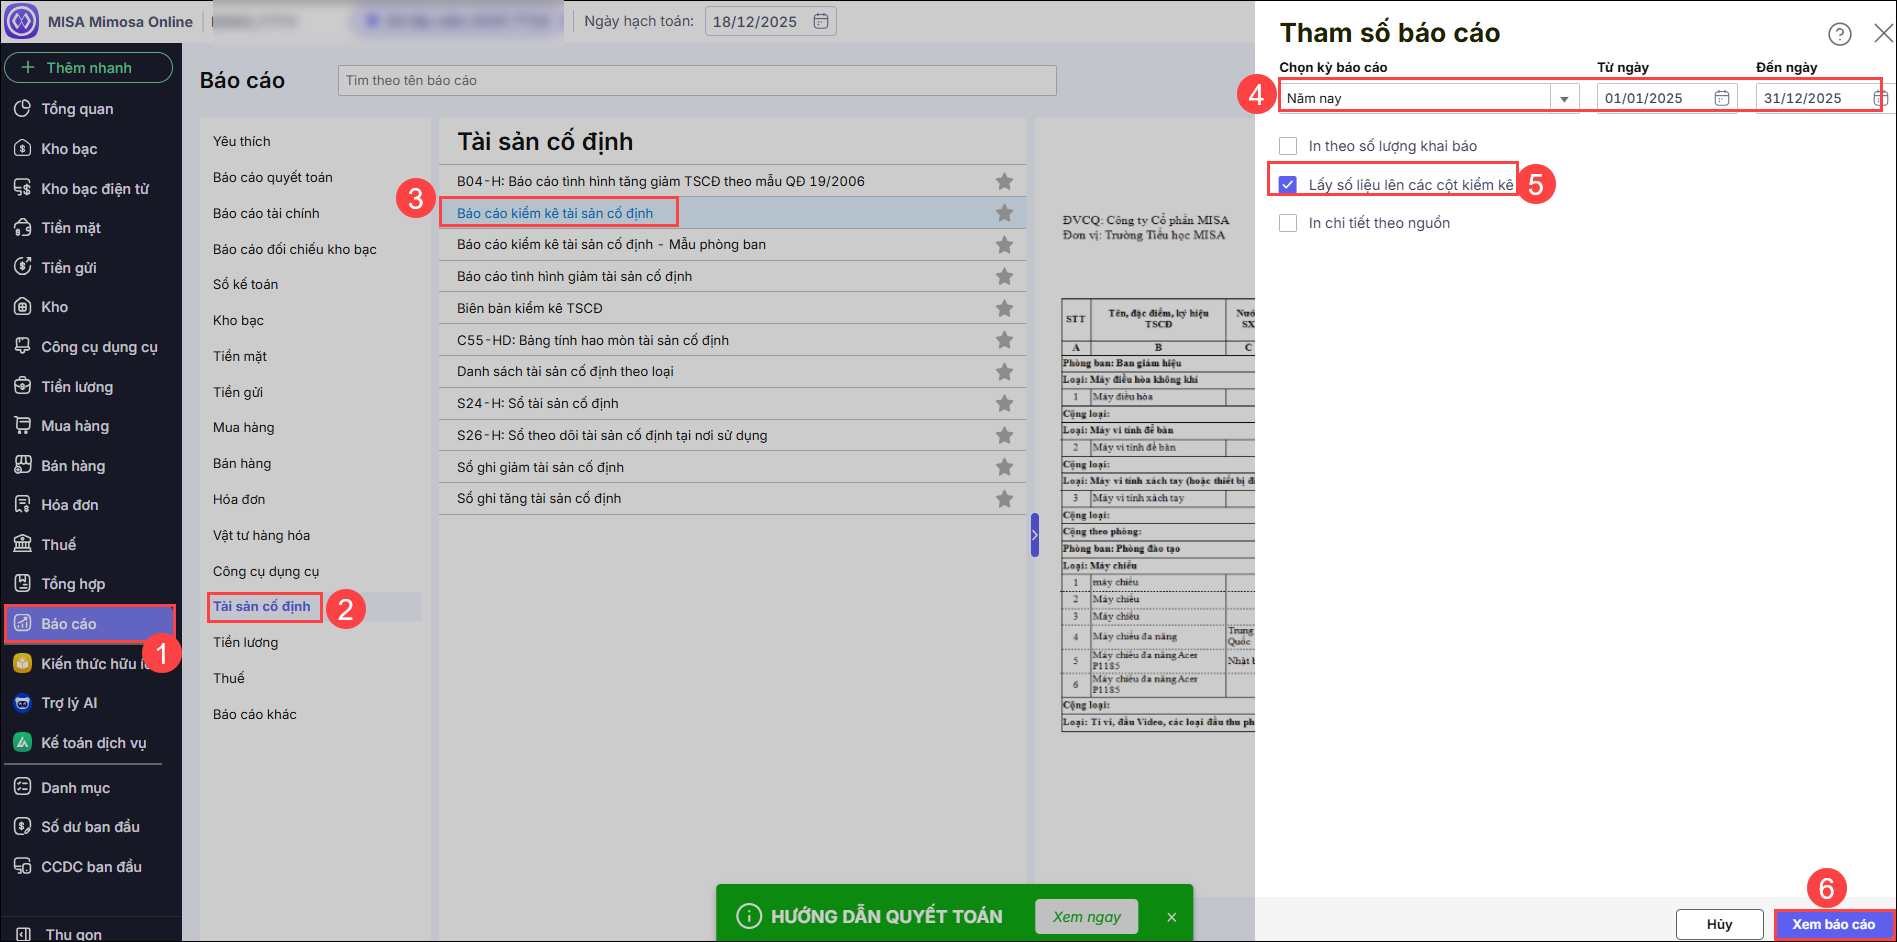
Task: Select the Tài sản cố định category
Action: click(x=262, y=606)
